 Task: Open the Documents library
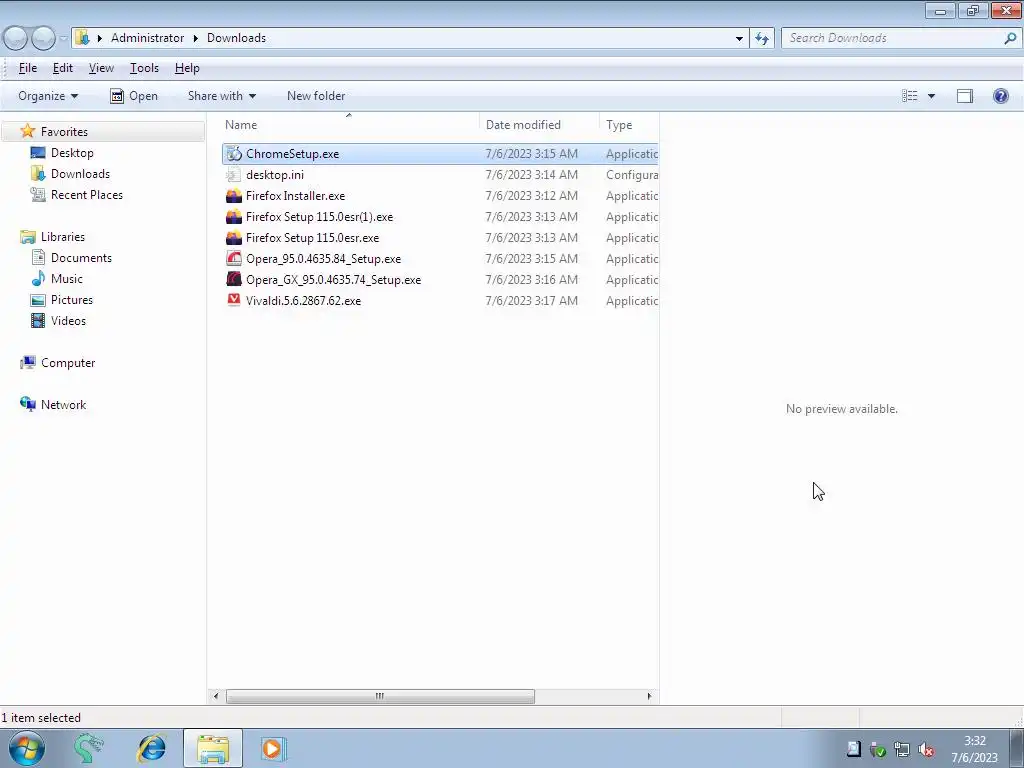[x=81, y=257]
